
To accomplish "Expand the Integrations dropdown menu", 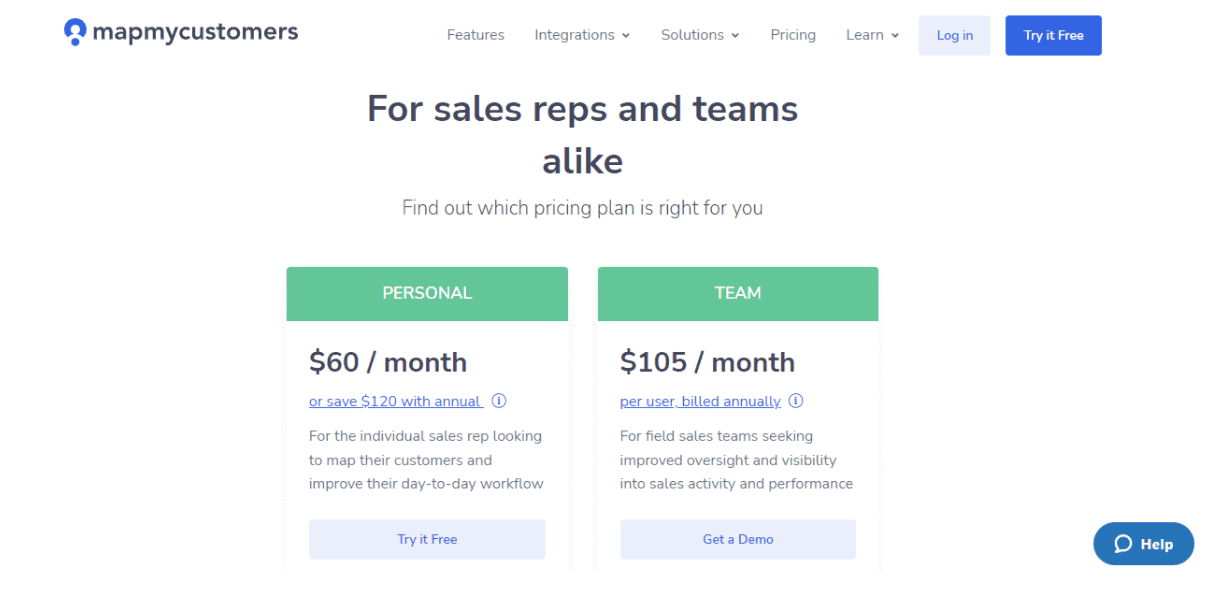I will 582,35.
